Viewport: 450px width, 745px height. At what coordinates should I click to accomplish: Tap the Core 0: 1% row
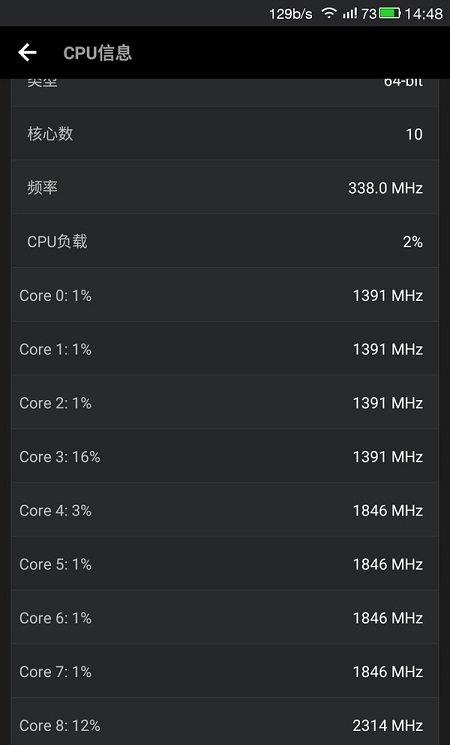tap(225, 295)
